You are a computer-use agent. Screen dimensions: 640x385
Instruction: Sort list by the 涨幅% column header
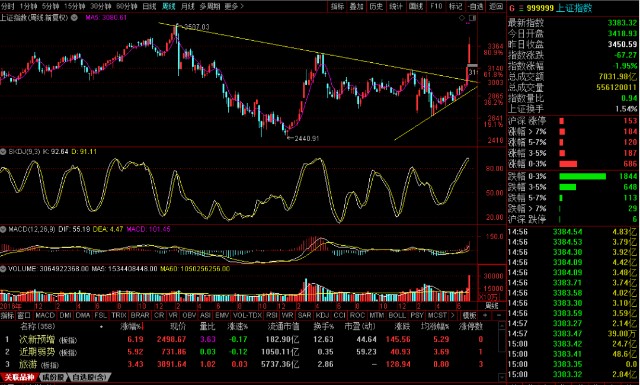tap(132, 327)
